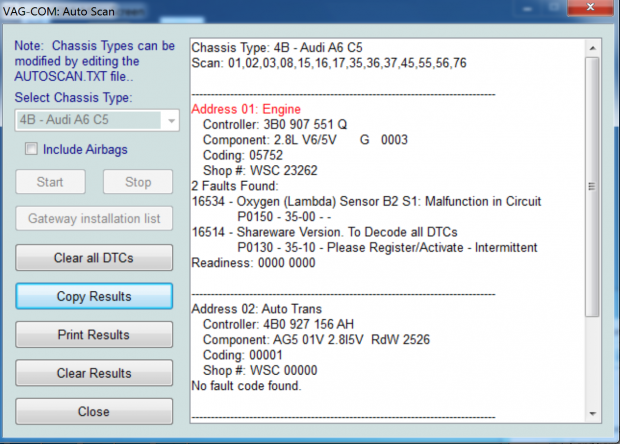Click the Readiness: 0000 0000 line
Viewport: 620px width, 444px height.
pos(253,263)
